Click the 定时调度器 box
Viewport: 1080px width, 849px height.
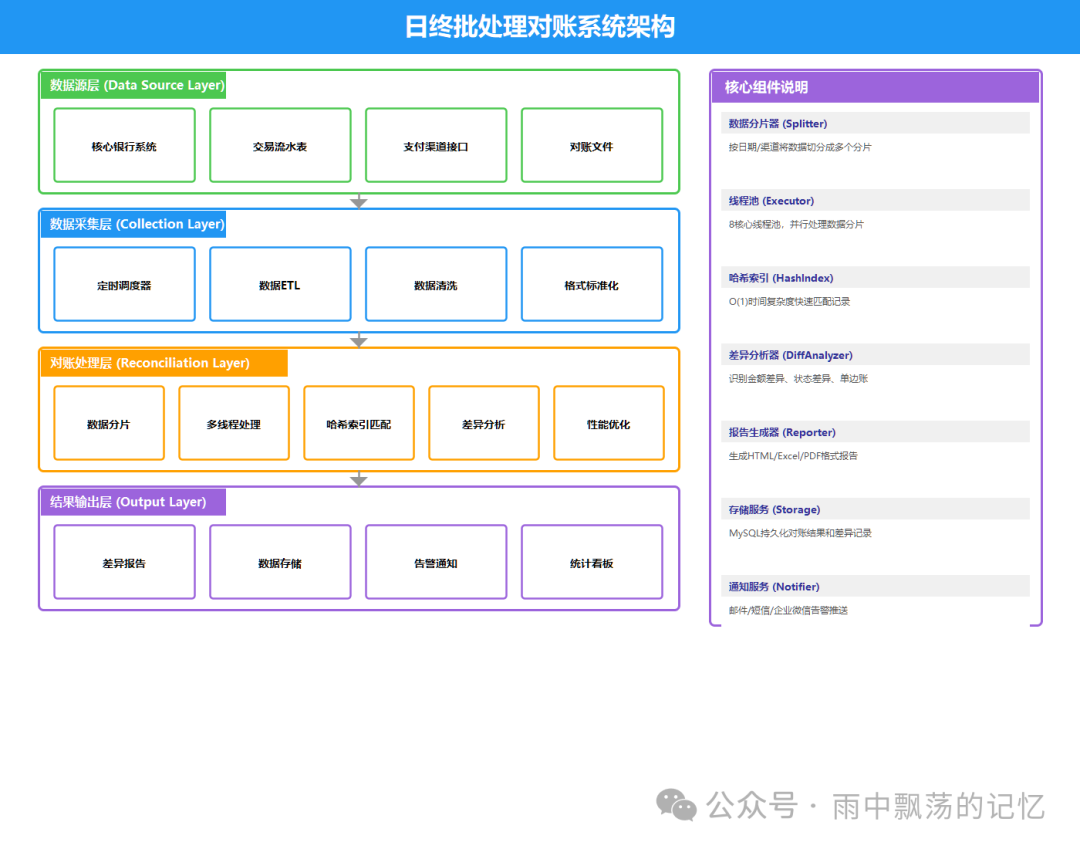coord(124,284)
